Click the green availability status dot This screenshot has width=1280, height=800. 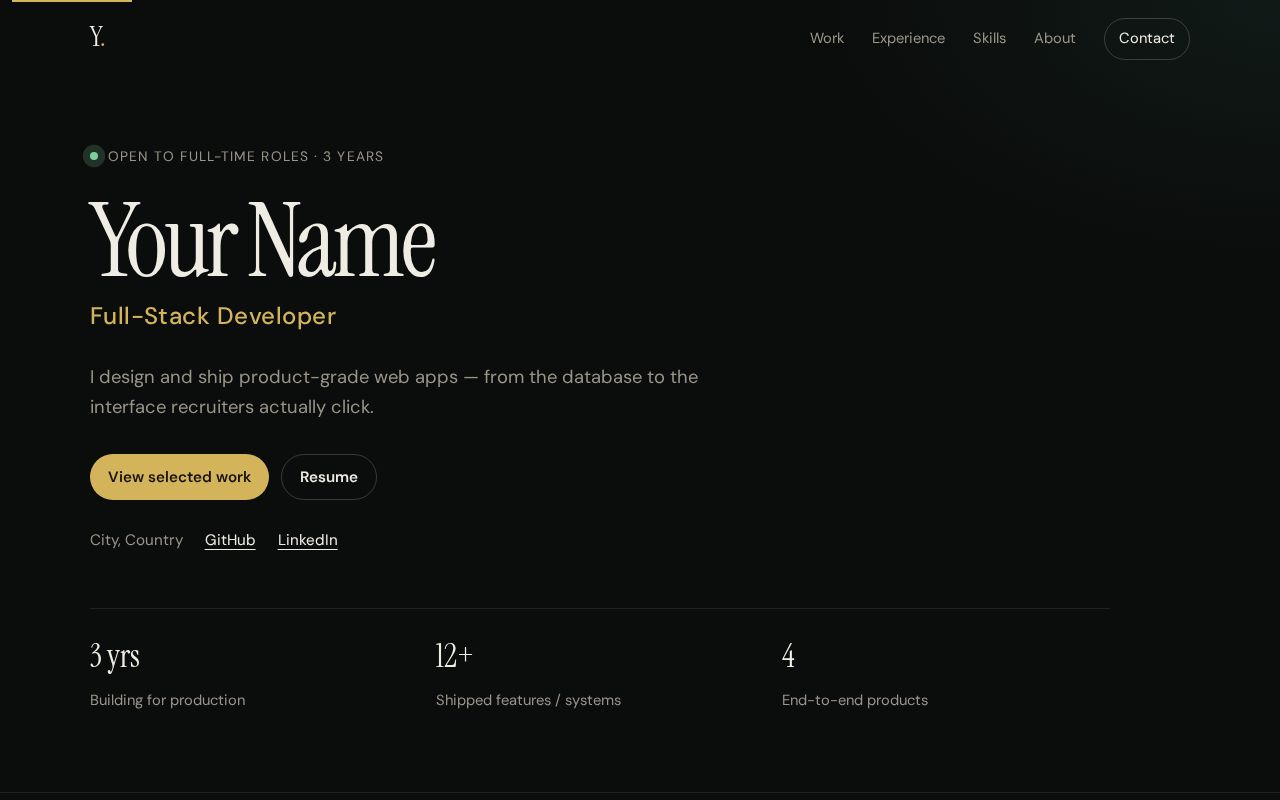coord(94,156)
